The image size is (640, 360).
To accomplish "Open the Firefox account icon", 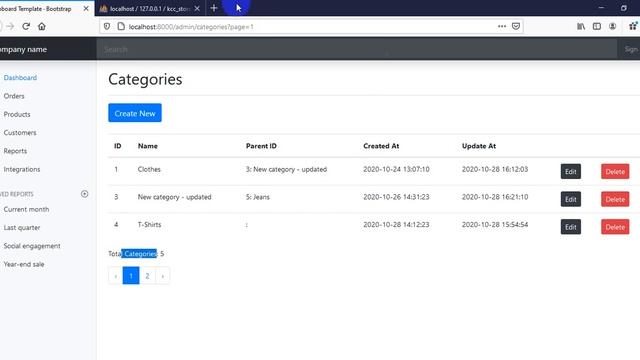I will [x=612, y=27].
